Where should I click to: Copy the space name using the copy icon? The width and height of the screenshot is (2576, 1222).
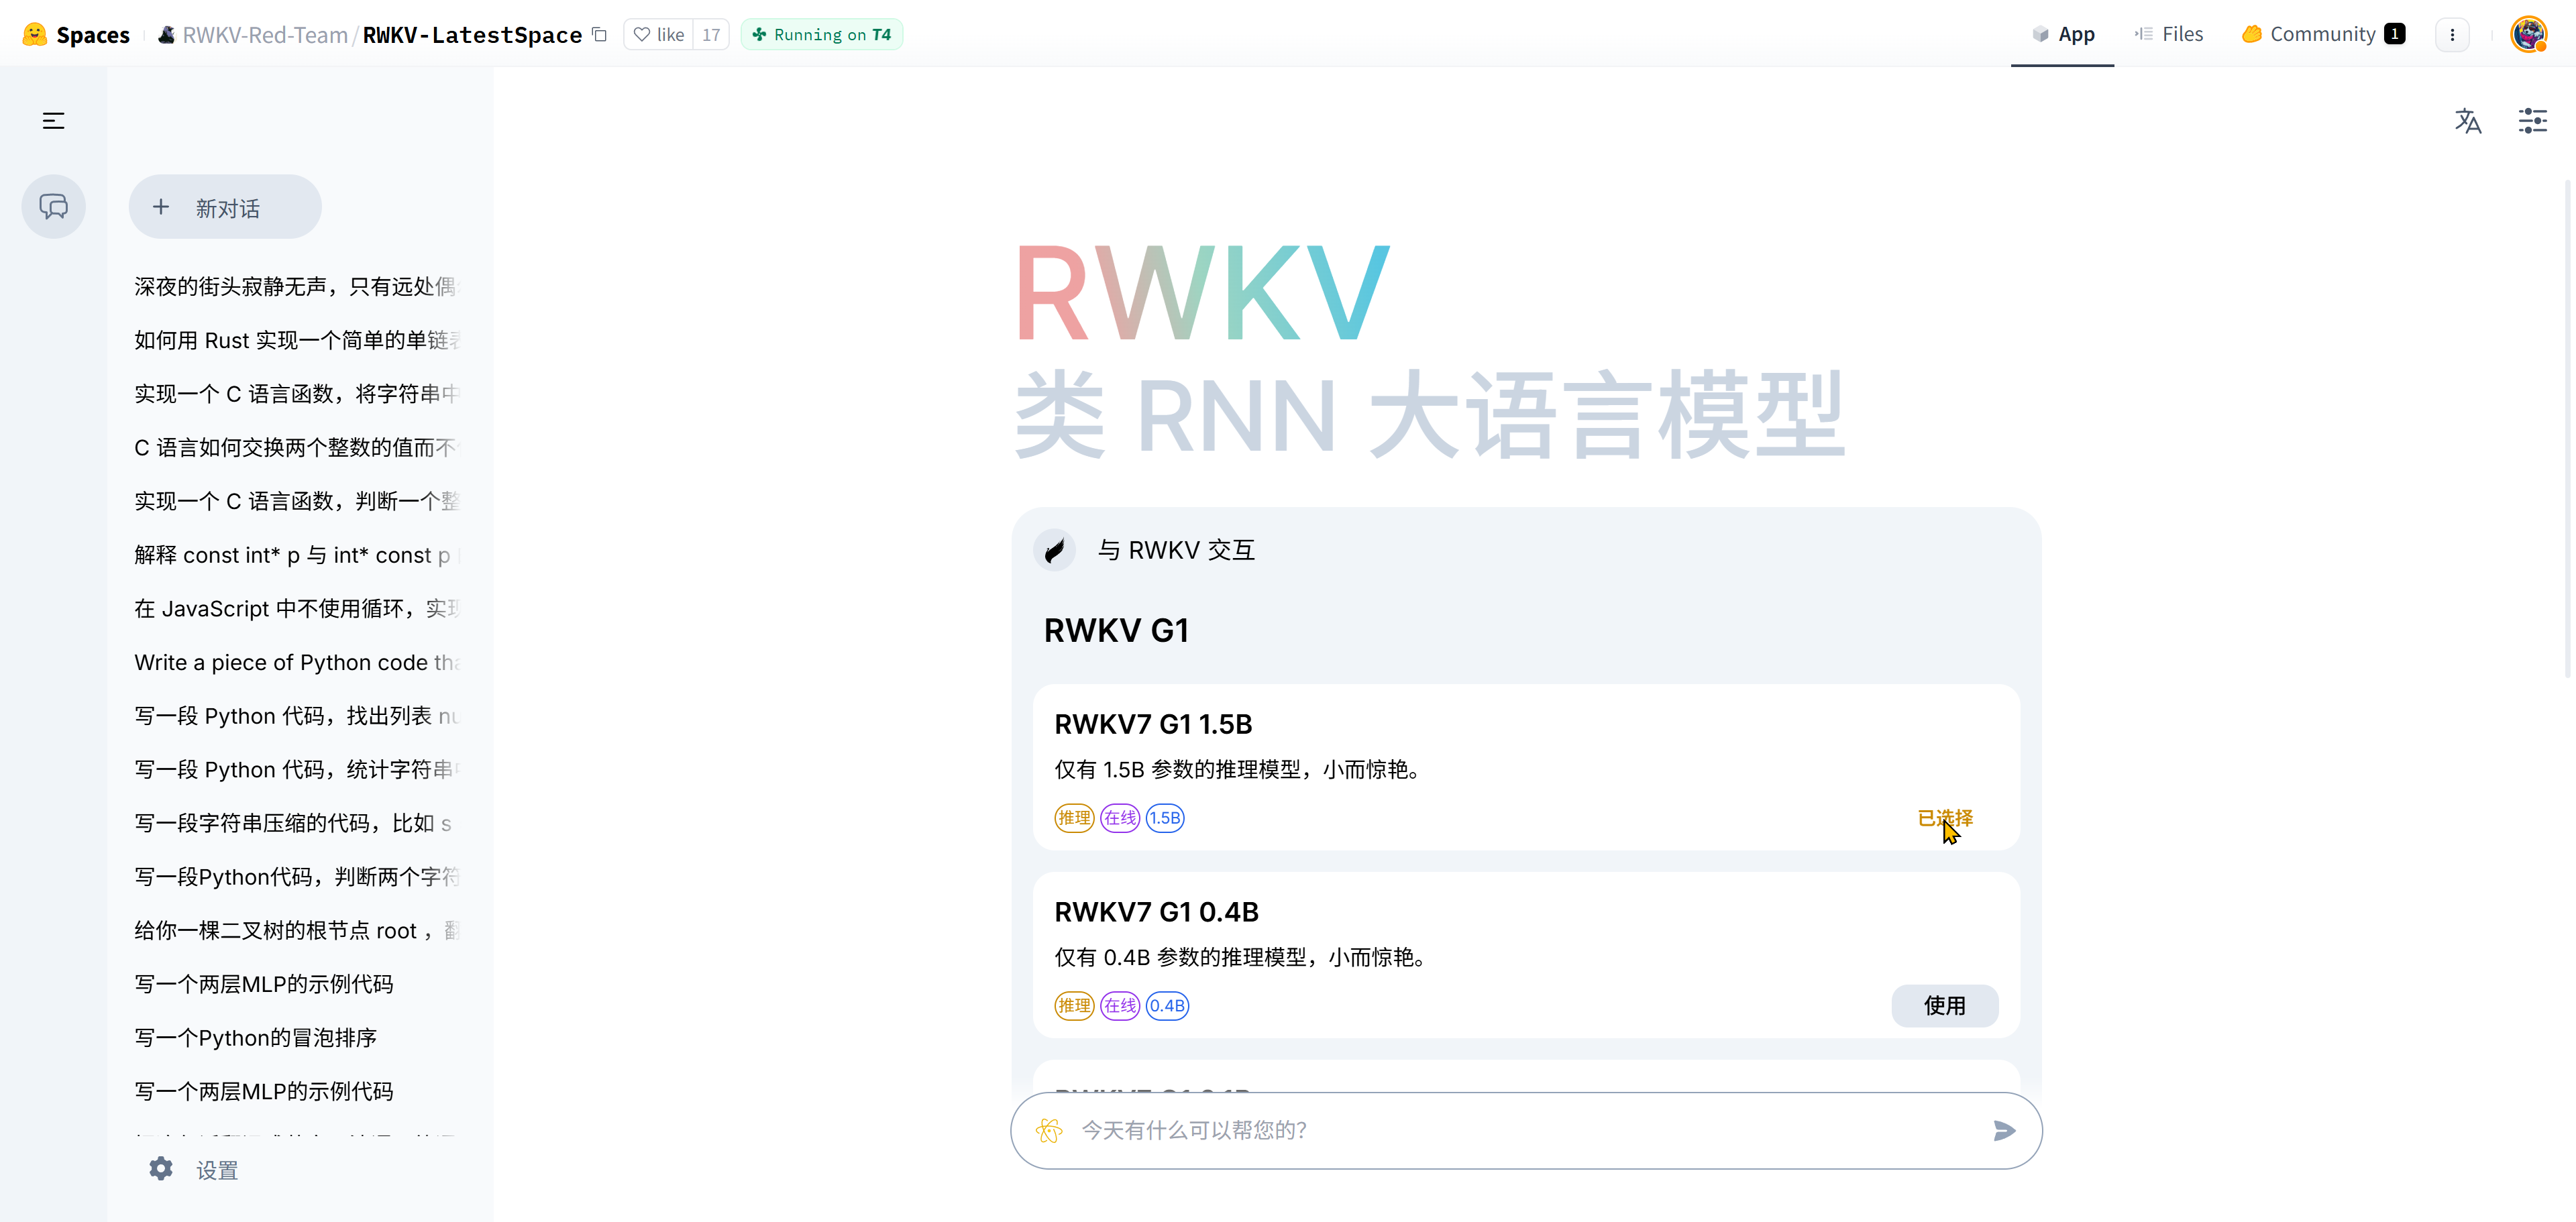[600, 34]
